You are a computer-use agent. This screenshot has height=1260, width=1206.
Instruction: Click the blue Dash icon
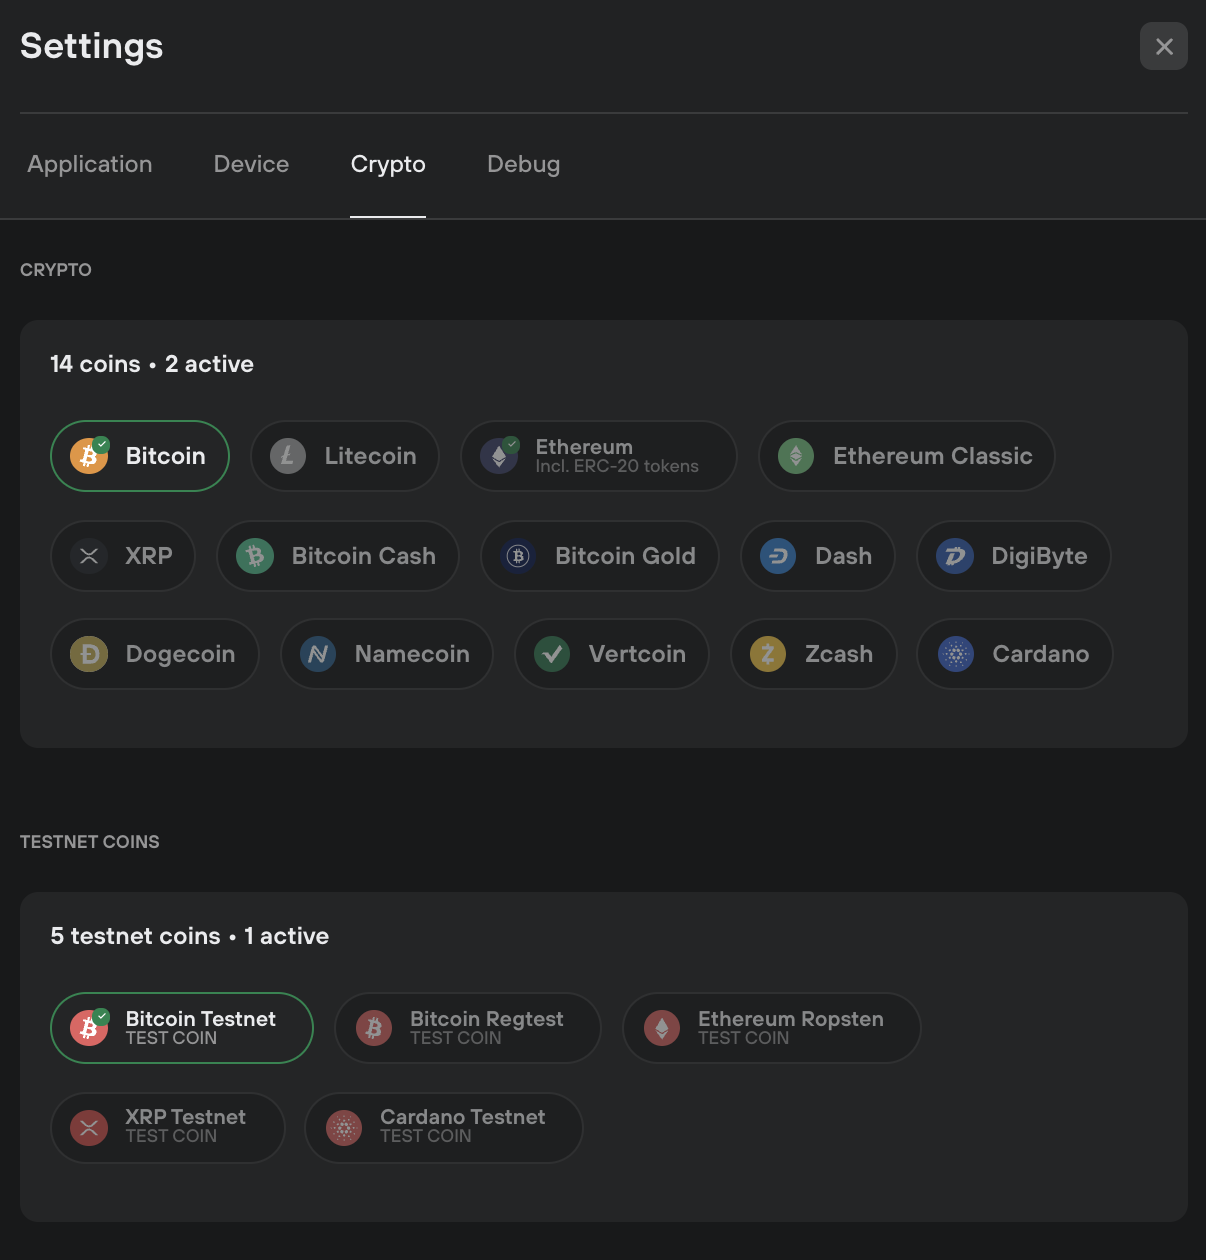(778, 556)
